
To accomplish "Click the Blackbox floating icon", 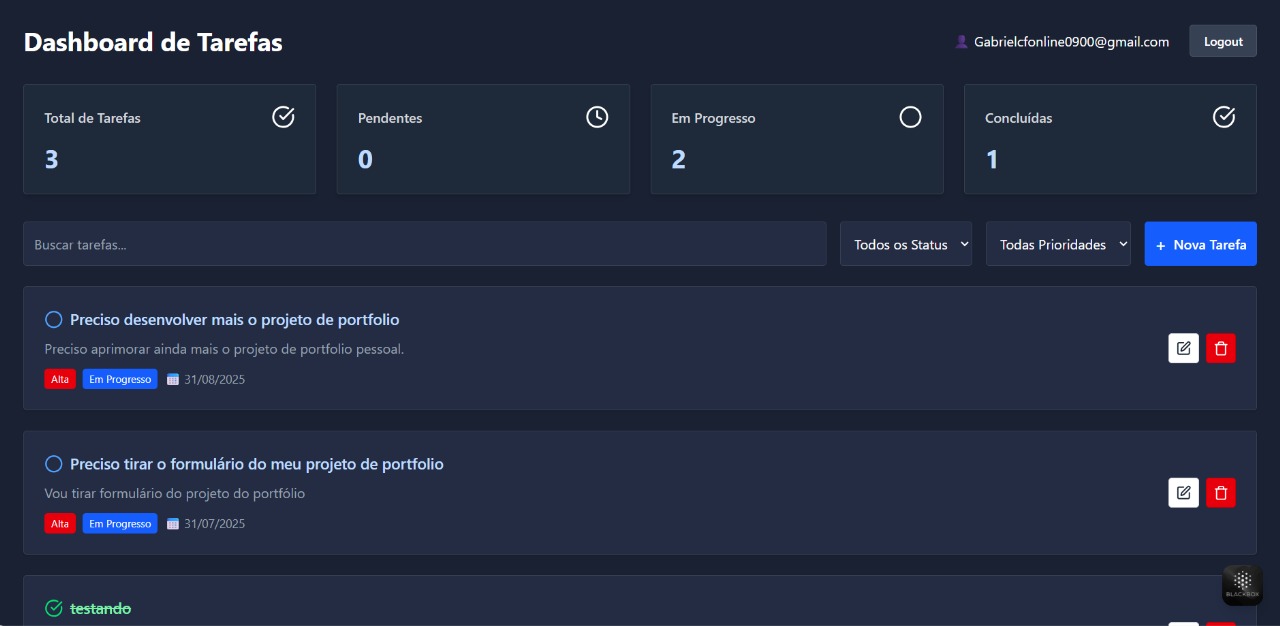I will 1242,584.
